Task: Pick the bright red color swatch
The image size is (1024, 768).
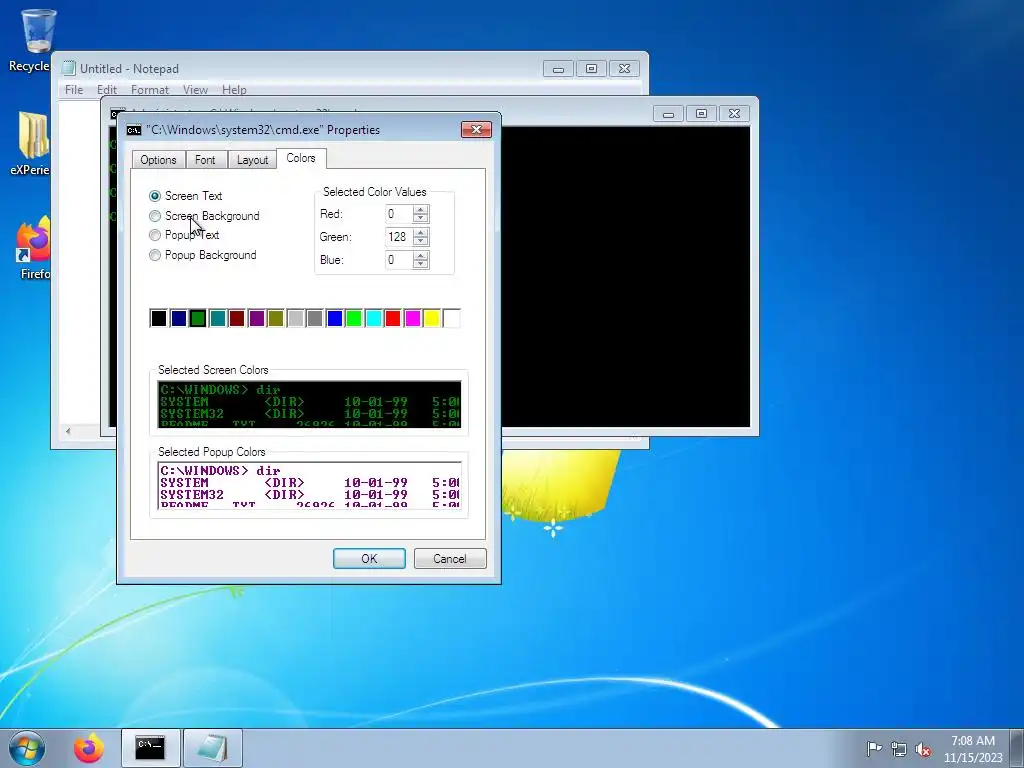Action: point(393,318)
